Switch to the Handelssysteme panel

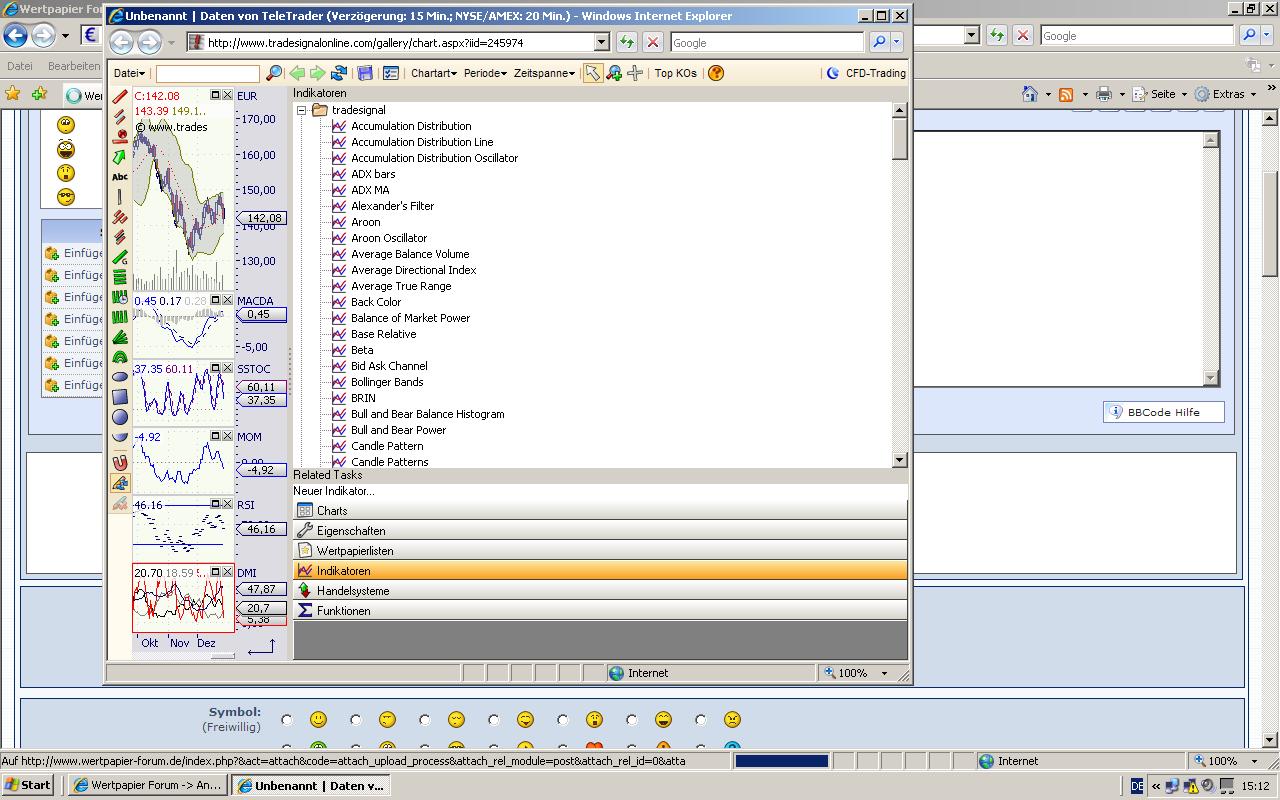point(352,591)
